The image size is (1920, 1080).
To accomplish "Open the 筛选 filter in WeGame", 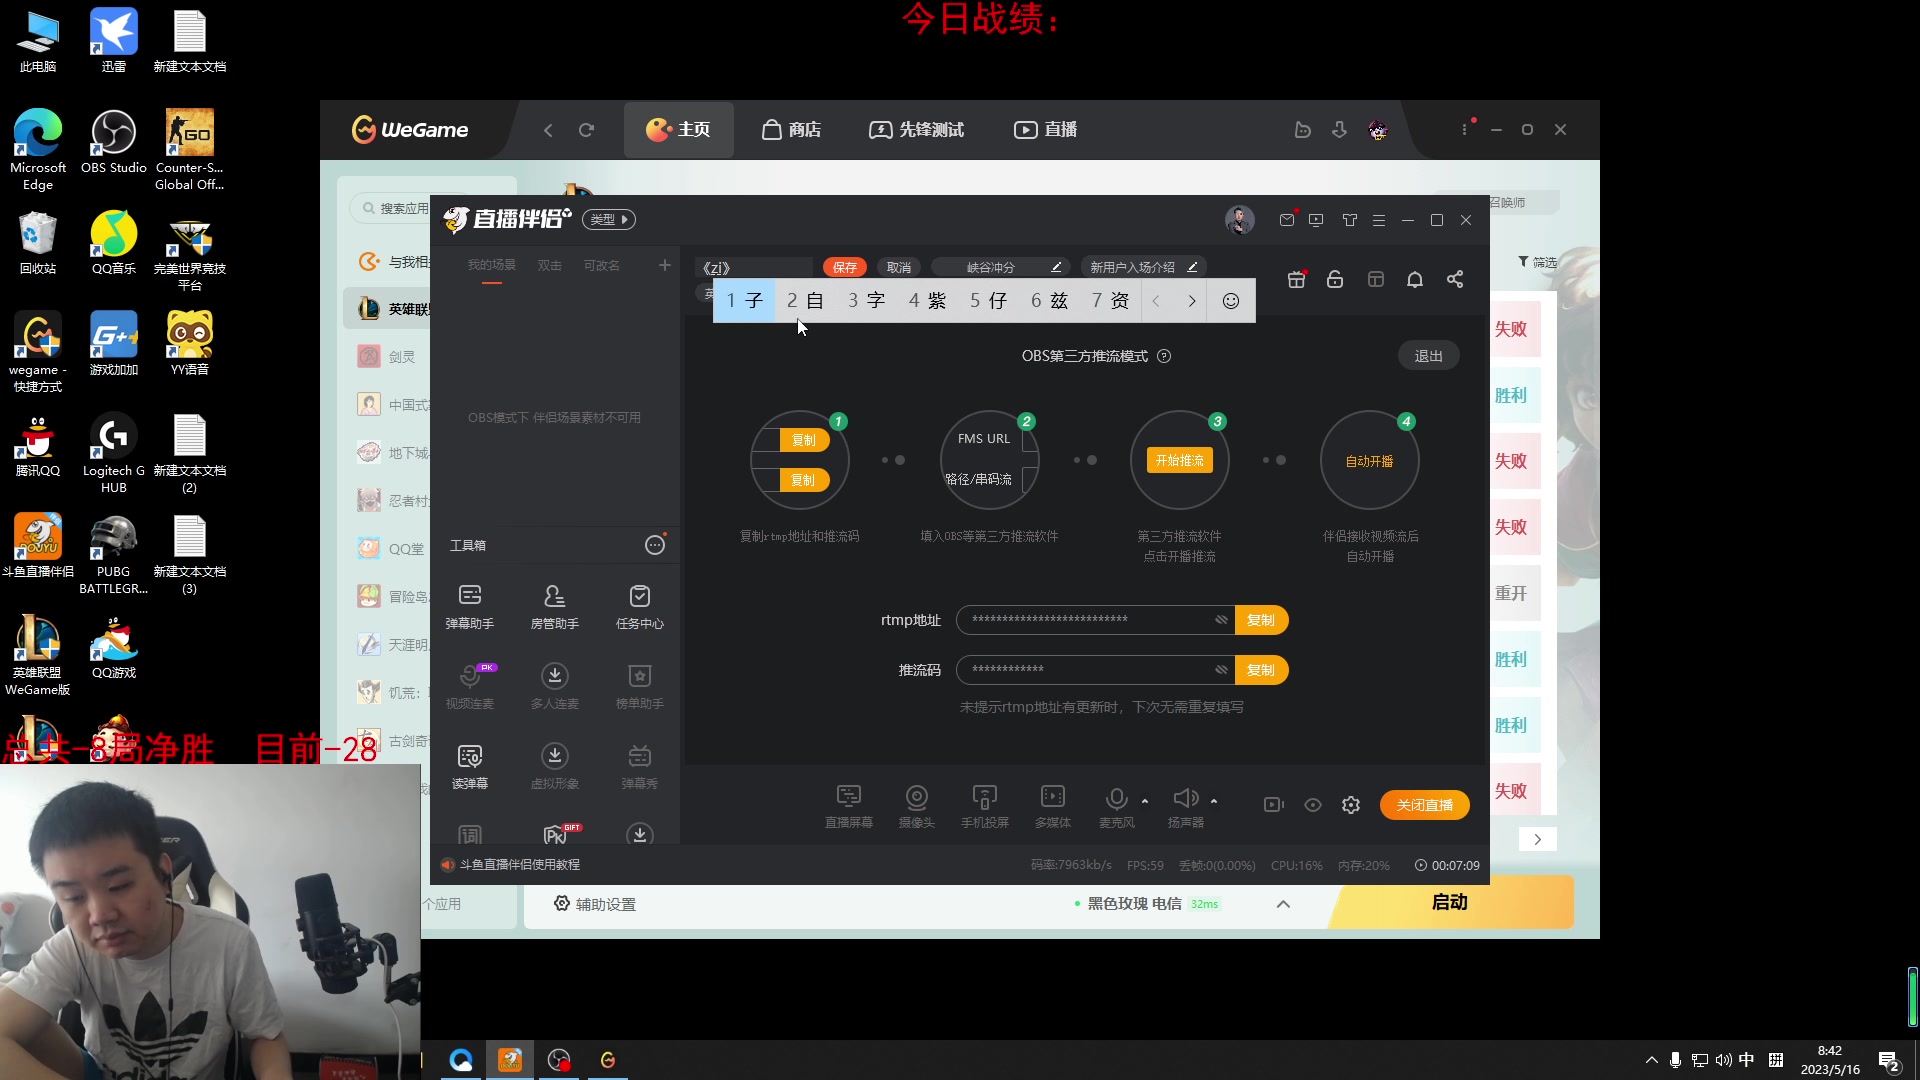I will (x=1537, y=262).
